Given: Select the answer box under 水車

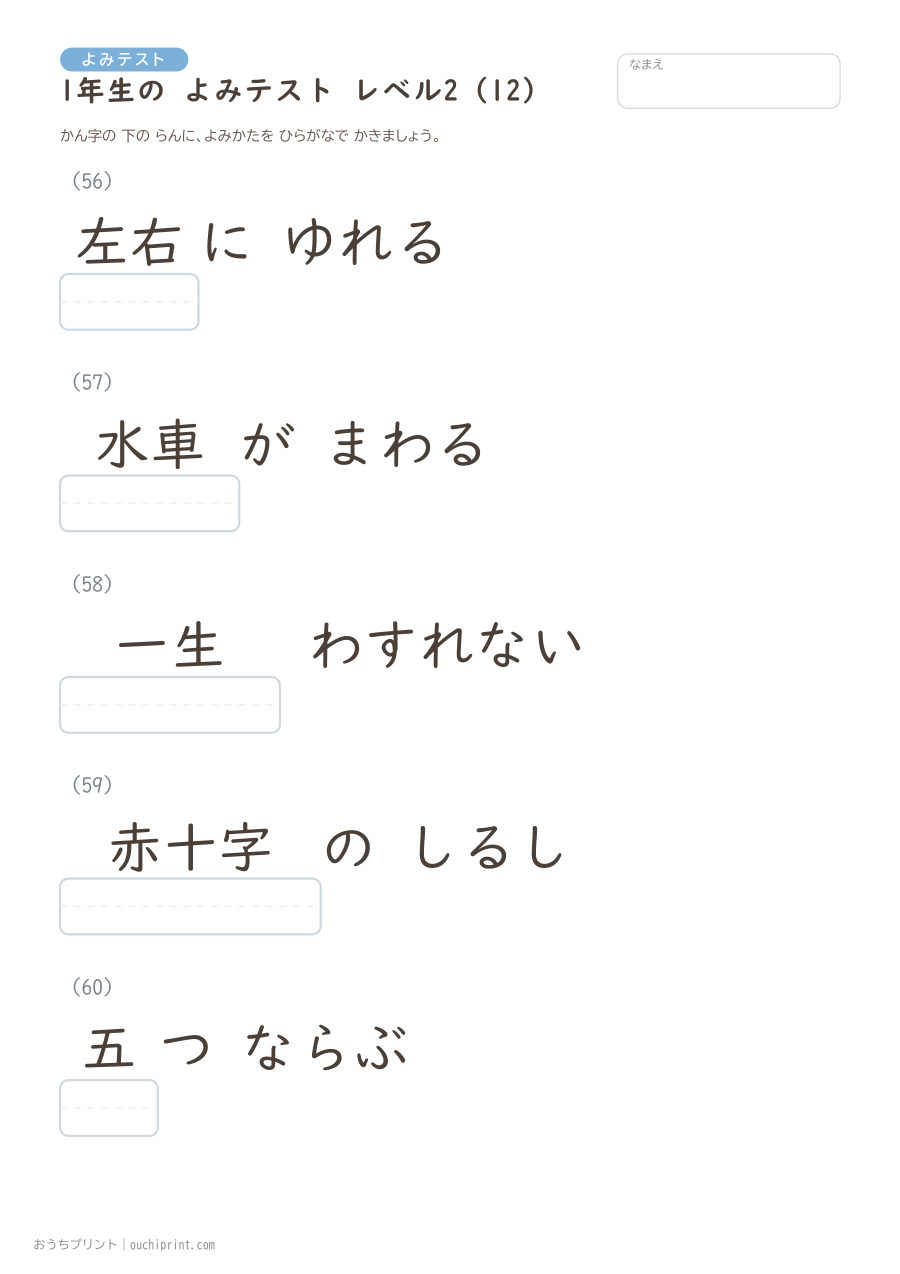Looking at the screenshot, I should coord(149,503).
